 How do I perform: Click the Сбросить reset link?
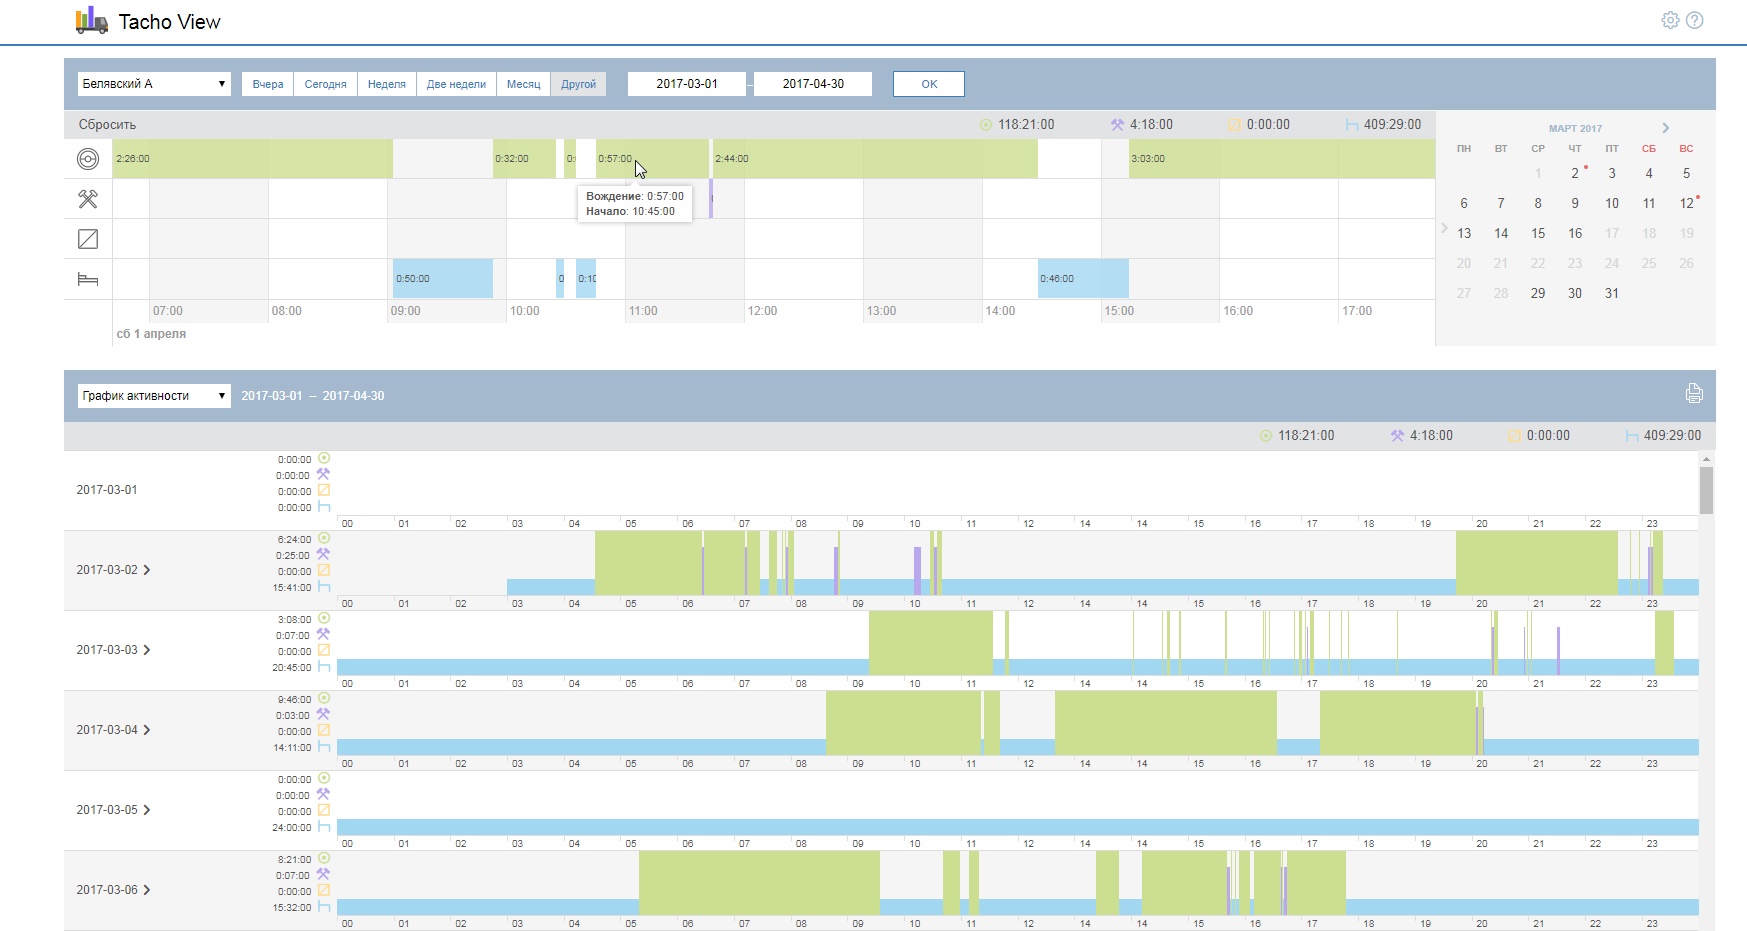107,125
